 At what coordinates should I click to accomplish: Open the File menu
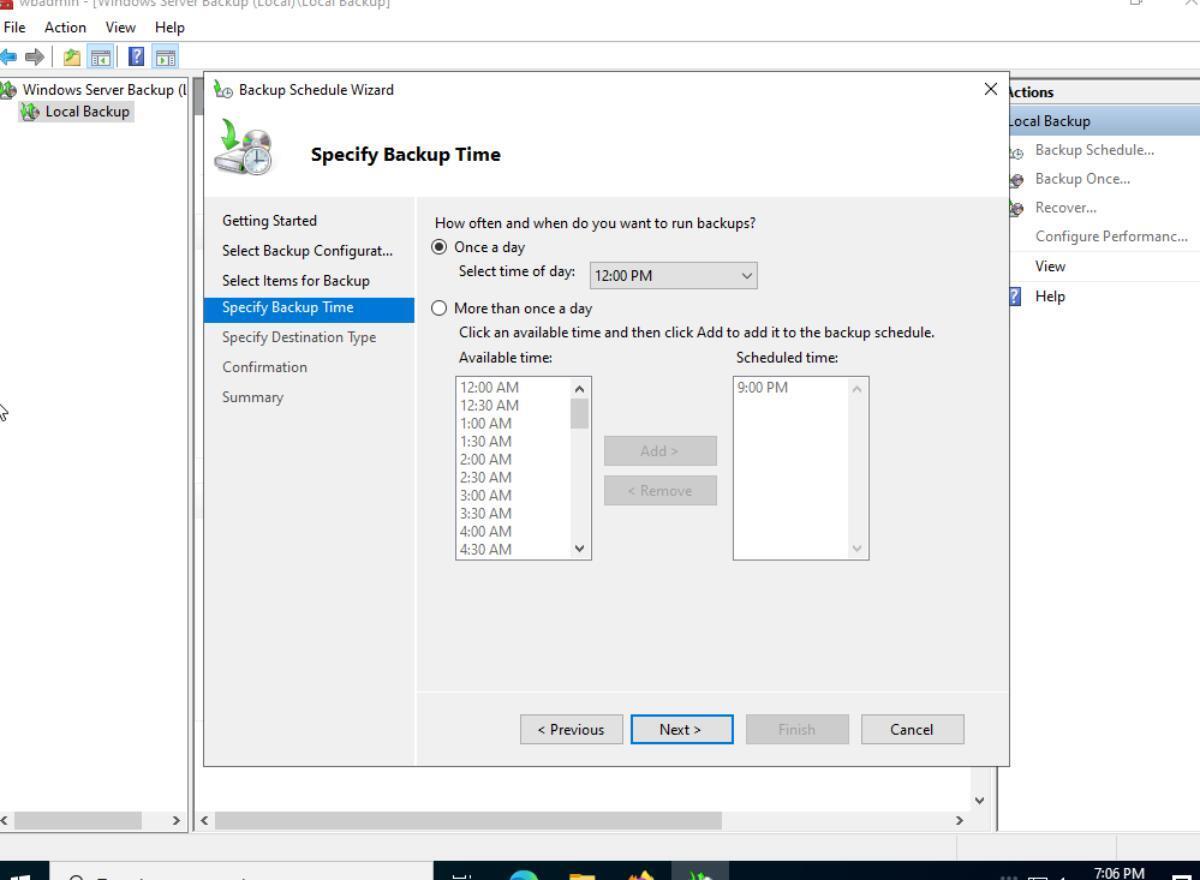[16, 27]
